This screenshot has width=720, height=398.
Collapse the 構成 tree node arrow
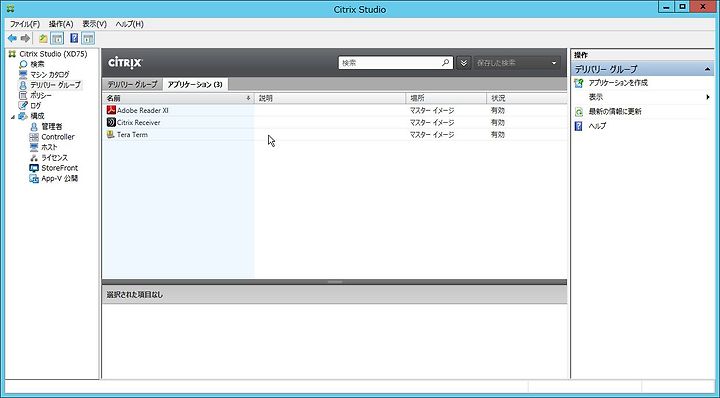pyautogui.click(x=13, y=117)
